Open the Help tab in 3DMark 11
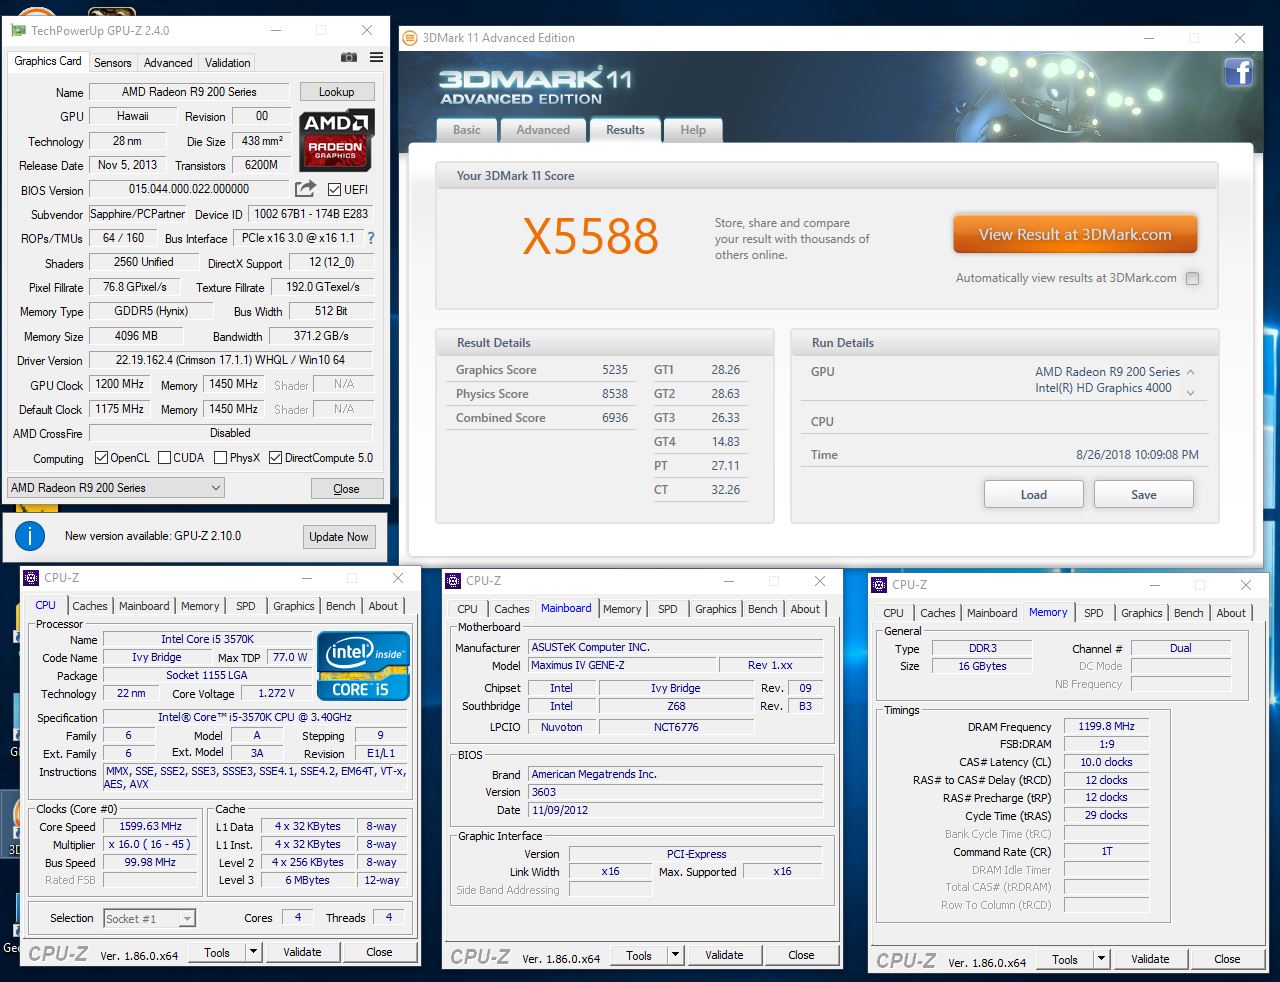The height and width of the screenshot is (982, 1280). pos(693,130)
